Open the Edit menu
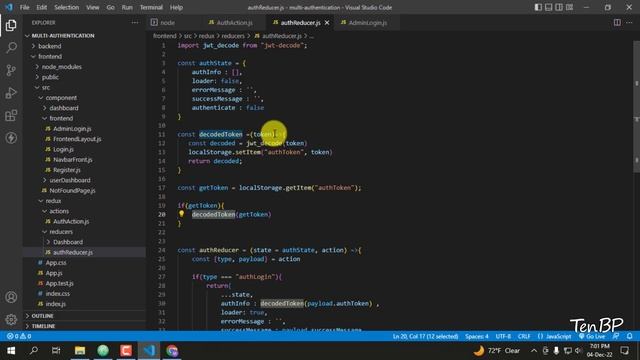The image size is (640, 360). pyautogui.click(x=42, y=7)
